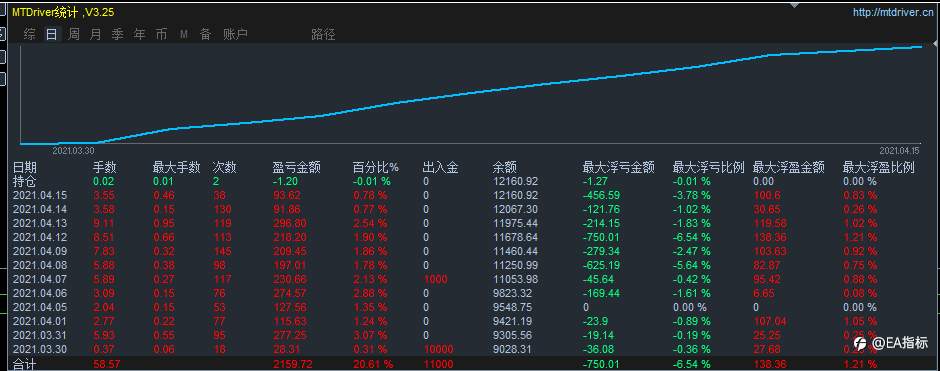The height and width of the screenshot is (371, 940).
Task: Click deposit value 1000 on 2021.04.07
Action: [435, 279]
